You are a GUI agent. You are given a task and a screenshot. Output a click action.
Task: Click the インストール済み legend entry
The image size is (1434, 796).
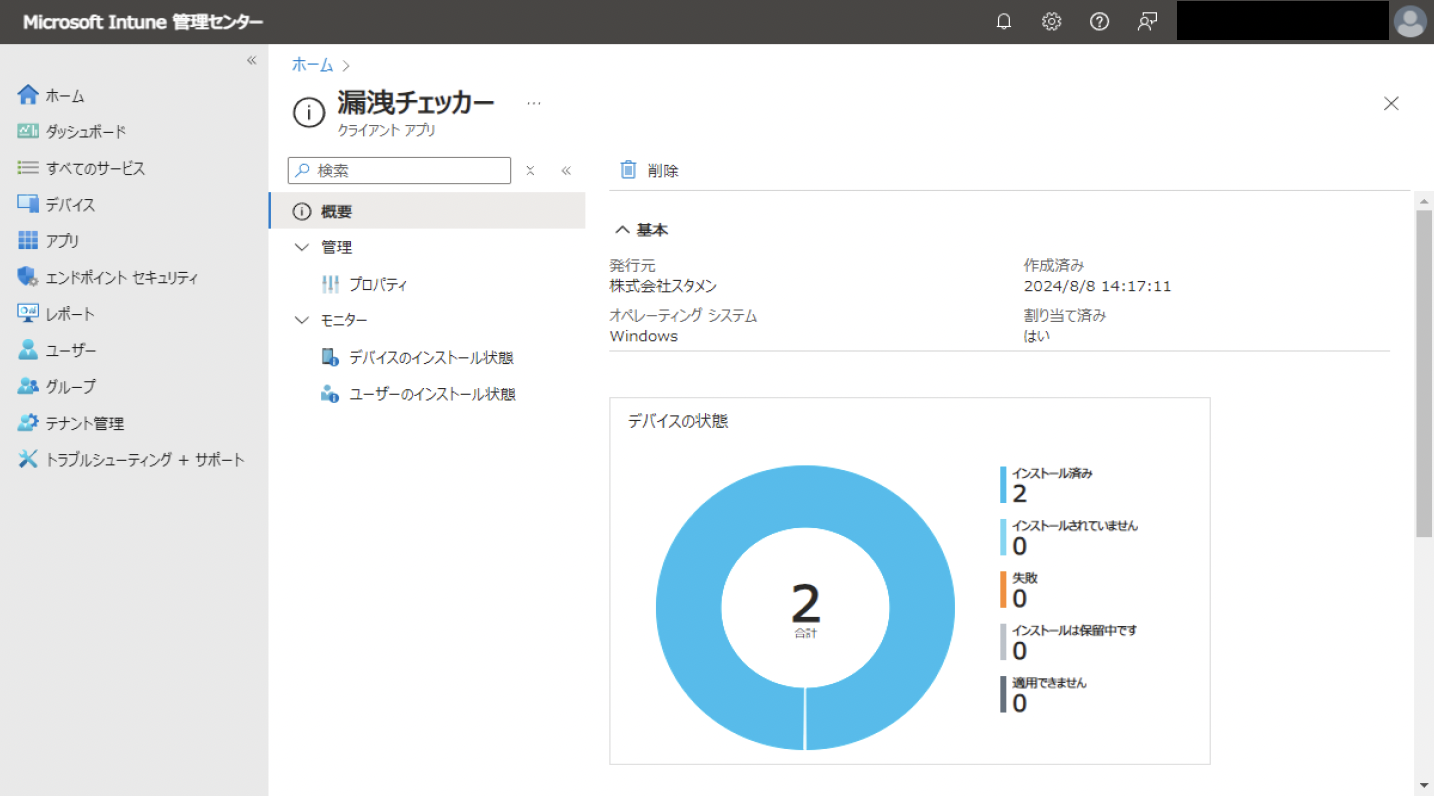tap(1046, 485)
